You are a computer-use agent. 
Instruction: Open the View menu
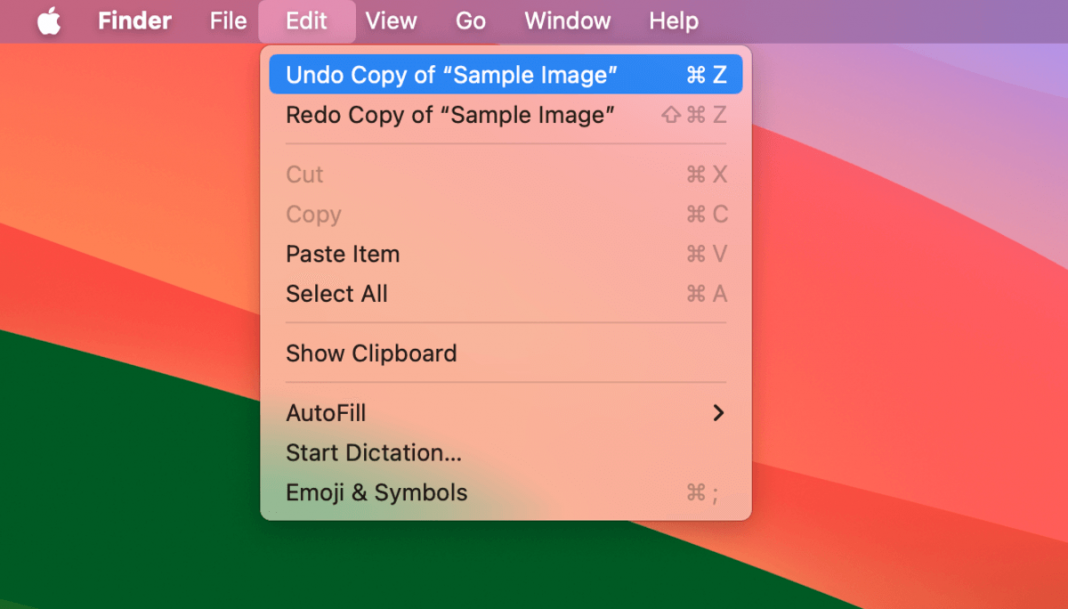[391, 21]
